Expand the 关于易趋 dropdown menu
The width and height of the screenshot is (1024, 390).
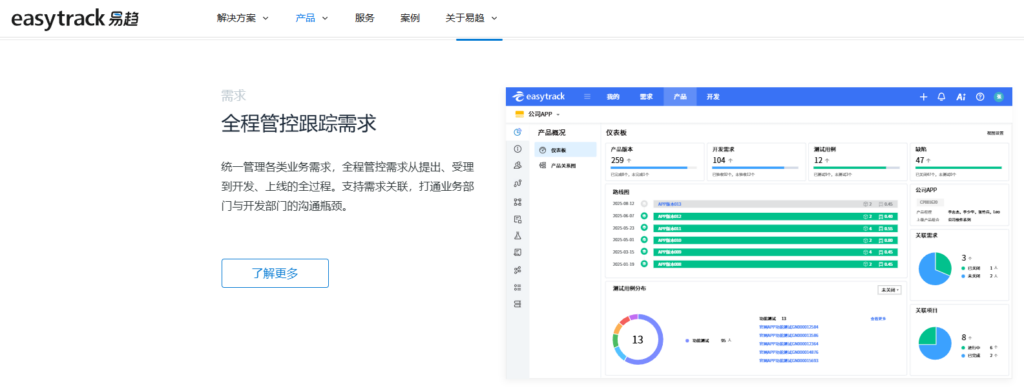click(472, 18)
